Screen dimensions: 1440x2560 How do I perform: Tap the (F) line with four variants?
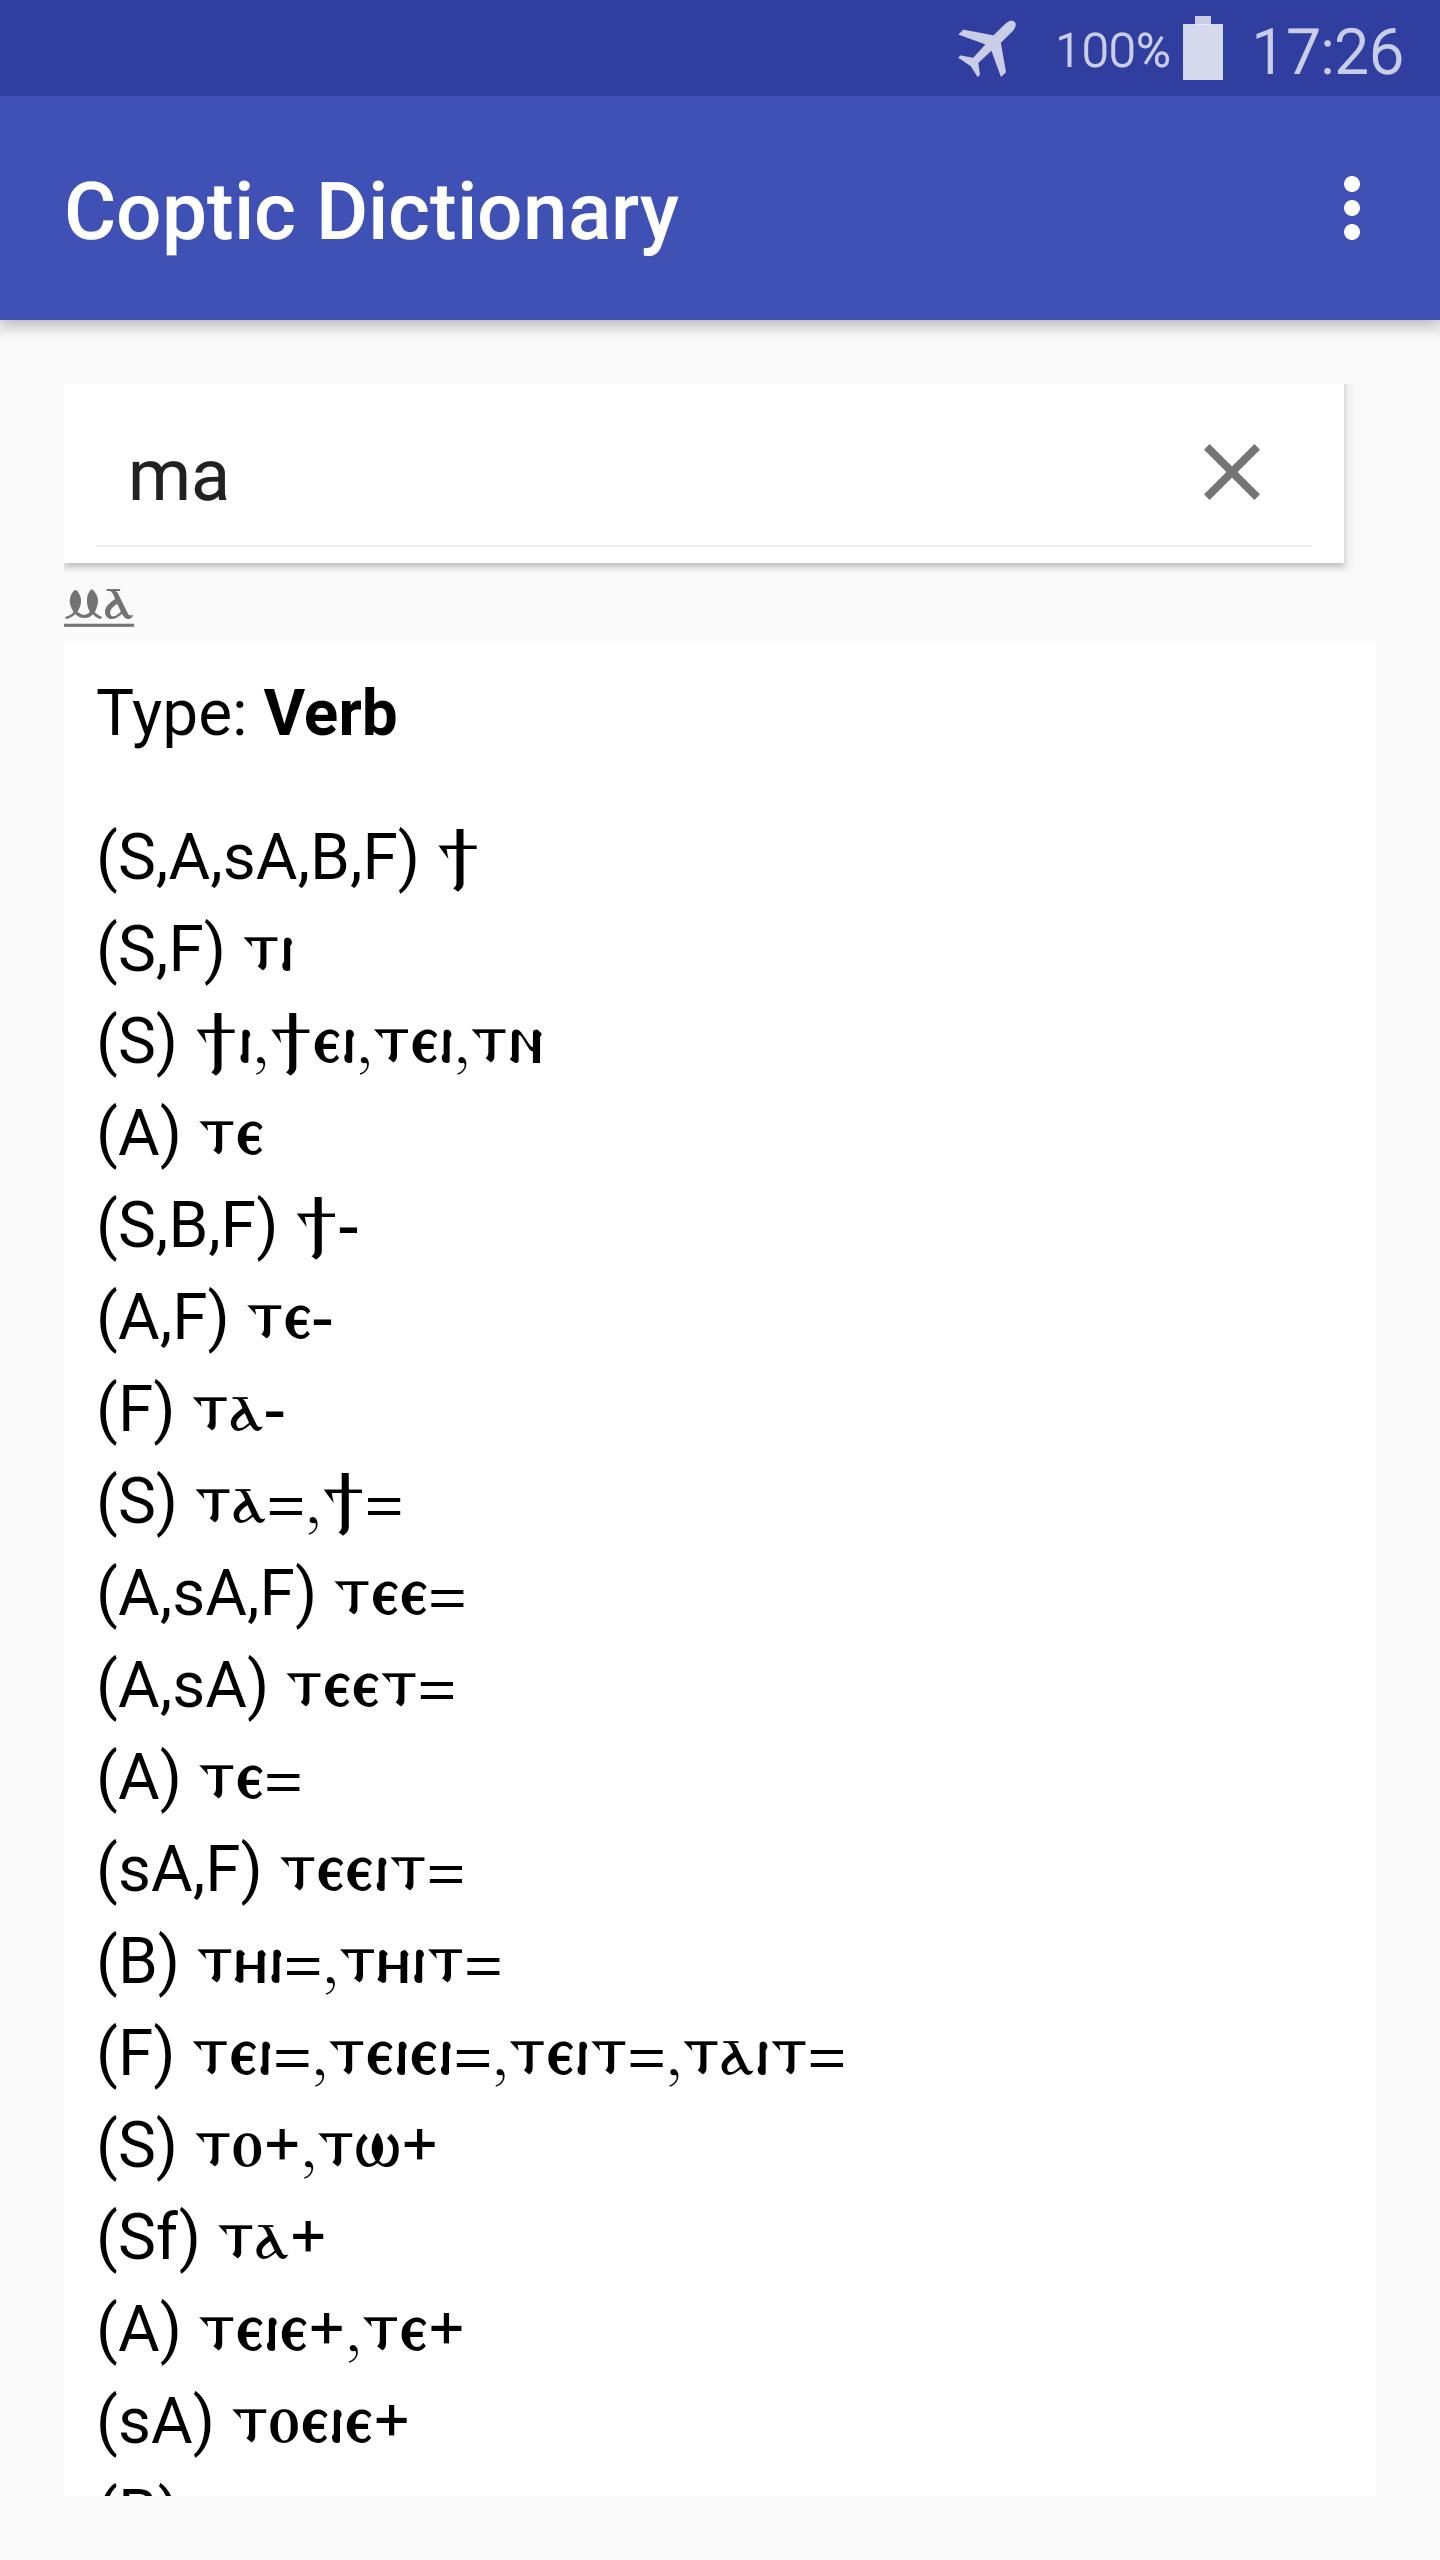[472, 2055]
